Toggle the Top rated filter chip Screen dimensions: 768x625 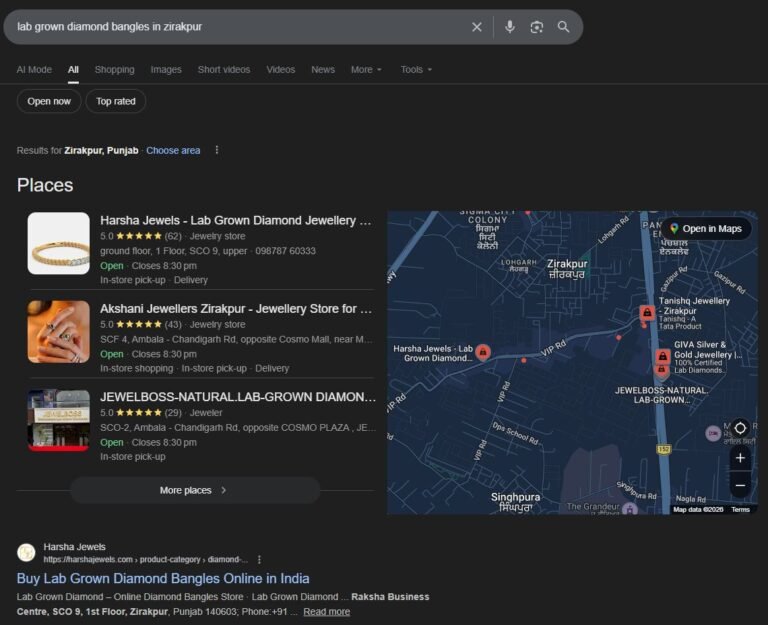point(116,101)
